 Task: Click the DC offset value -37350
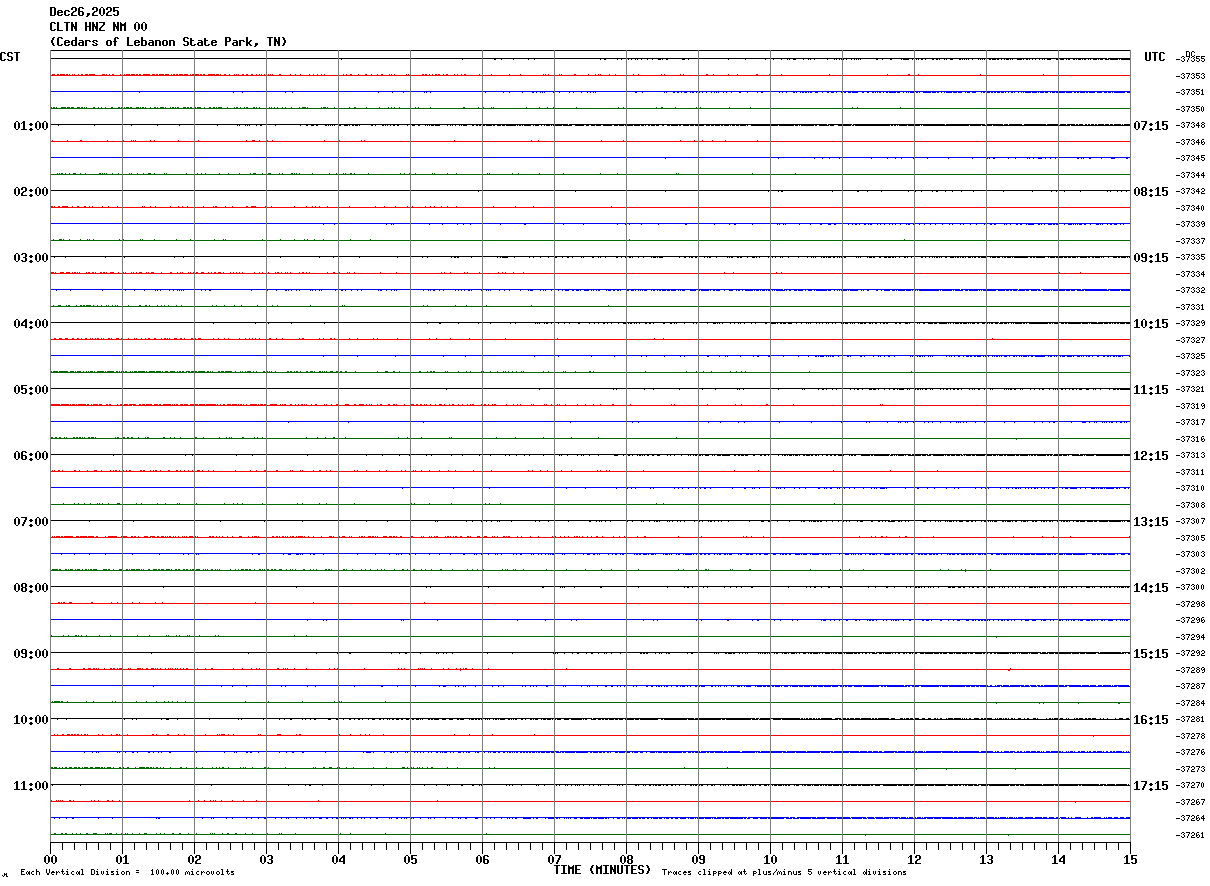tap(1190, 109)
